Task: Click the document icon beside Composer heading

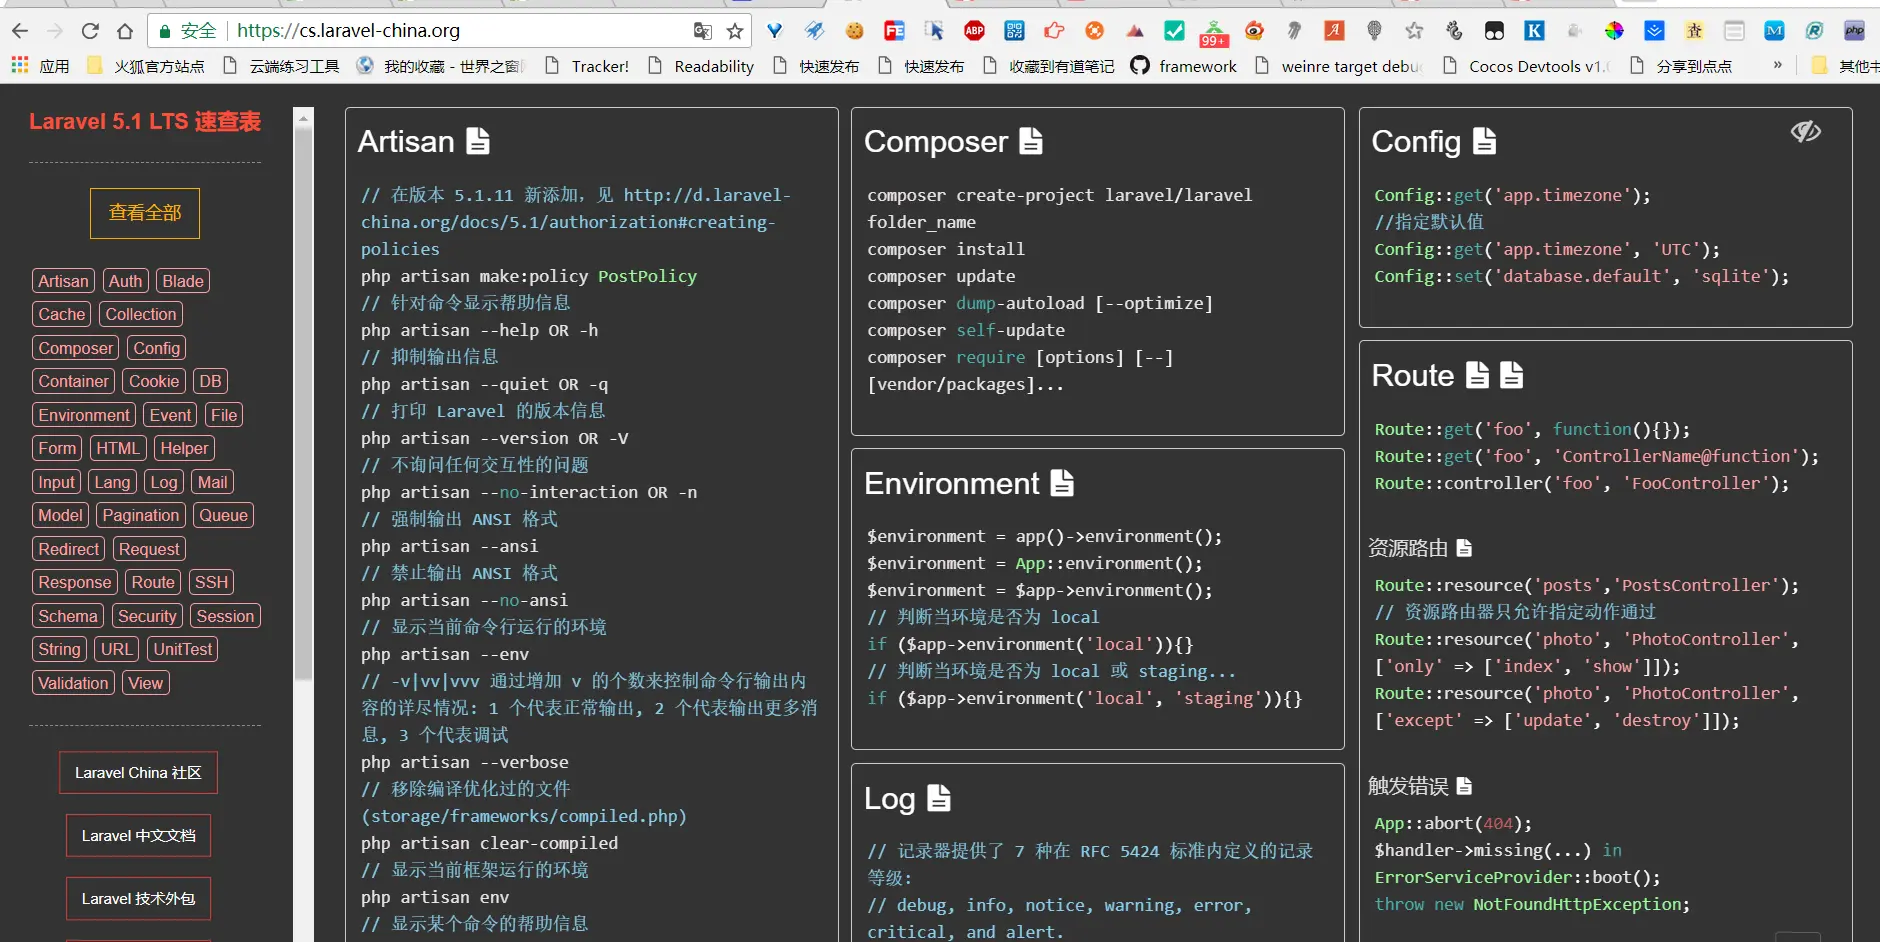Action: point(1031,141)
